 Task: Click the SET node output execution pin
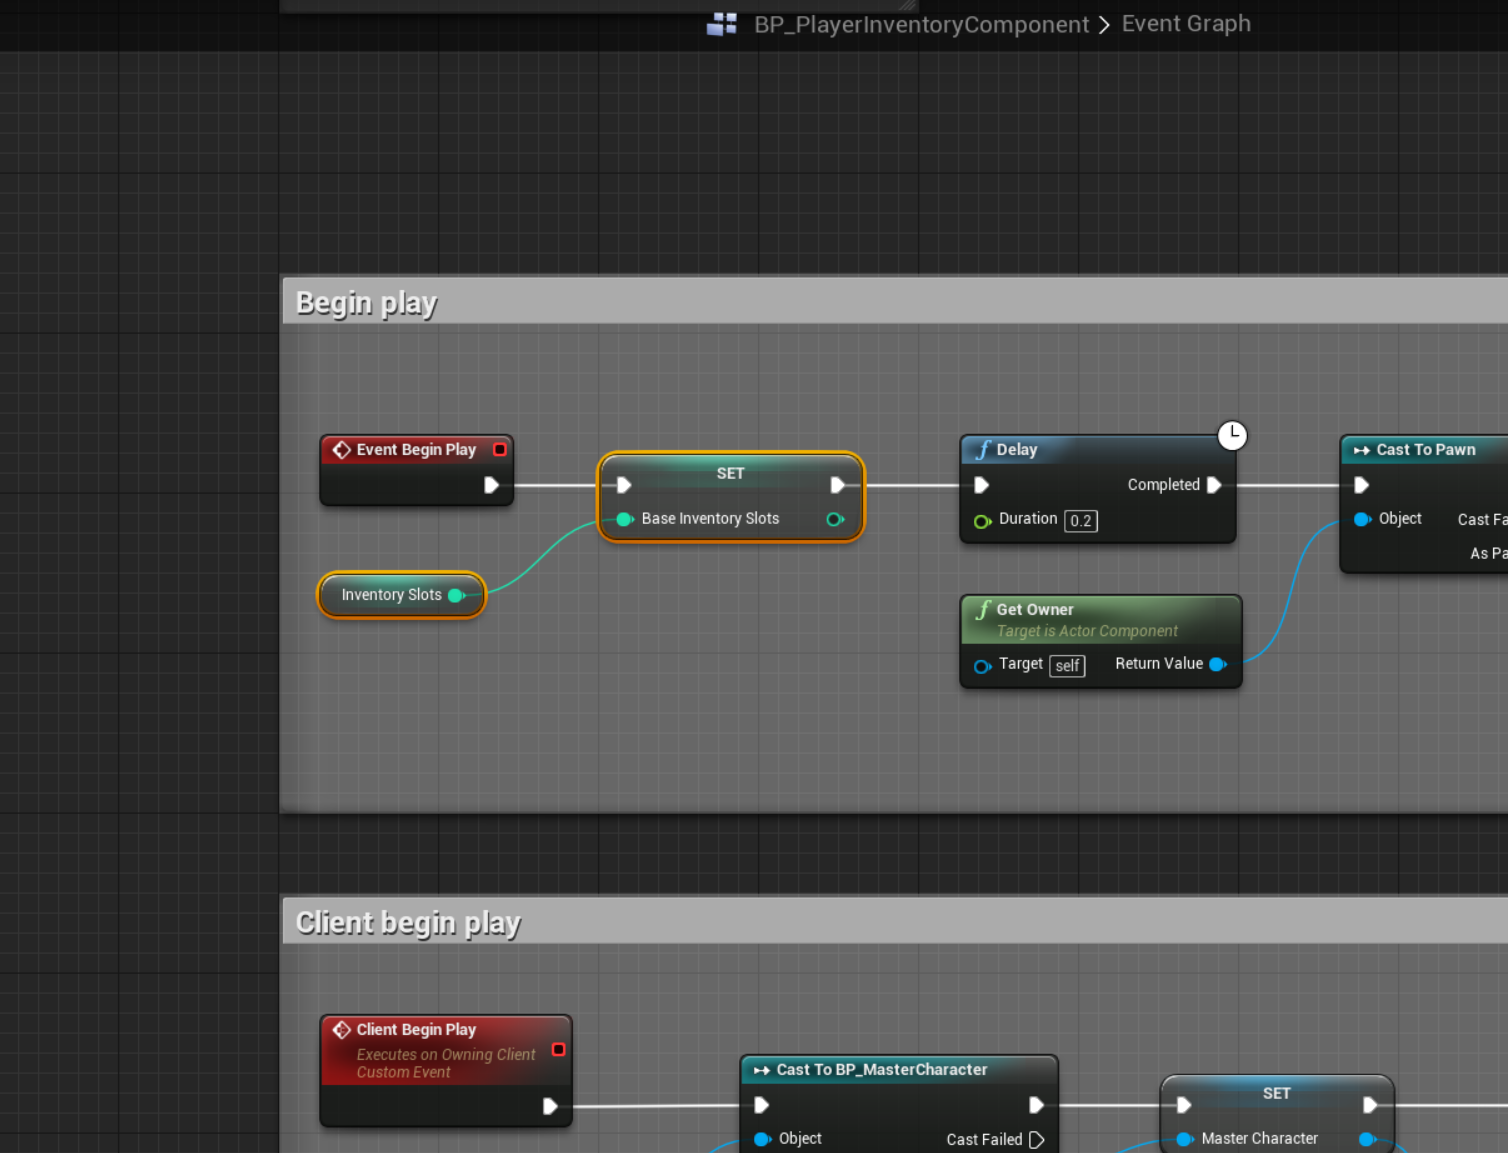pos(837,485)
